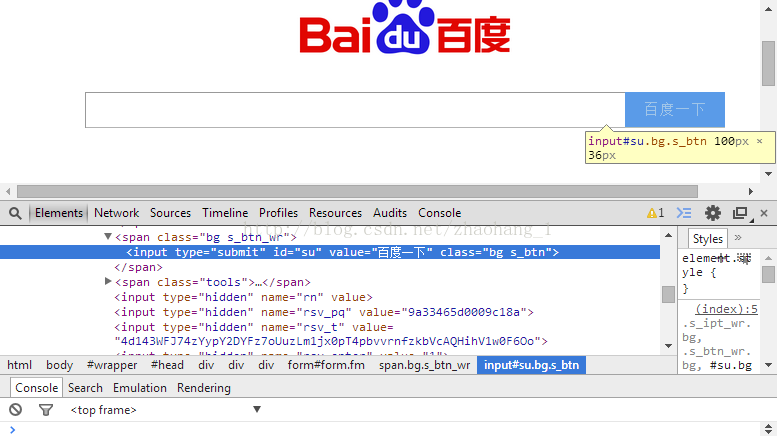Close the DevTools panel
The height and width of the screenshot is (436, 777).
coord(764,213)
